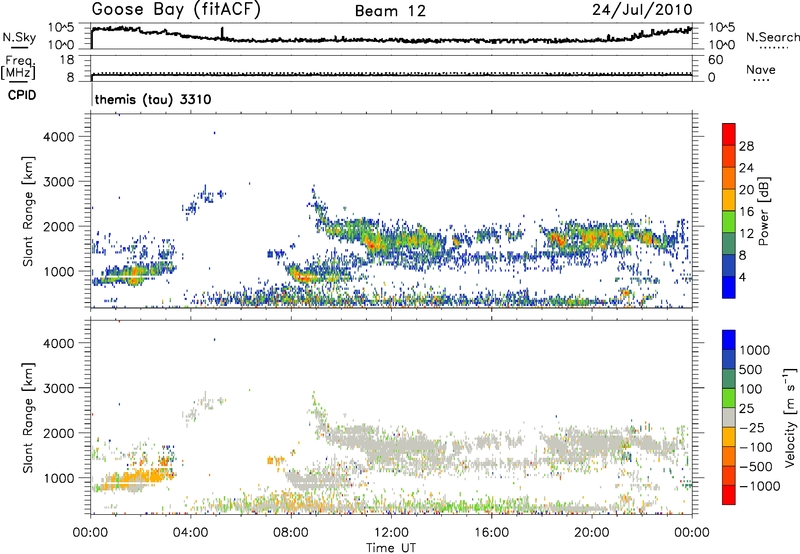This screenshot has width=800, height=554.
Task: Click the "04:00" time tick label
Action: pos(191,533)
